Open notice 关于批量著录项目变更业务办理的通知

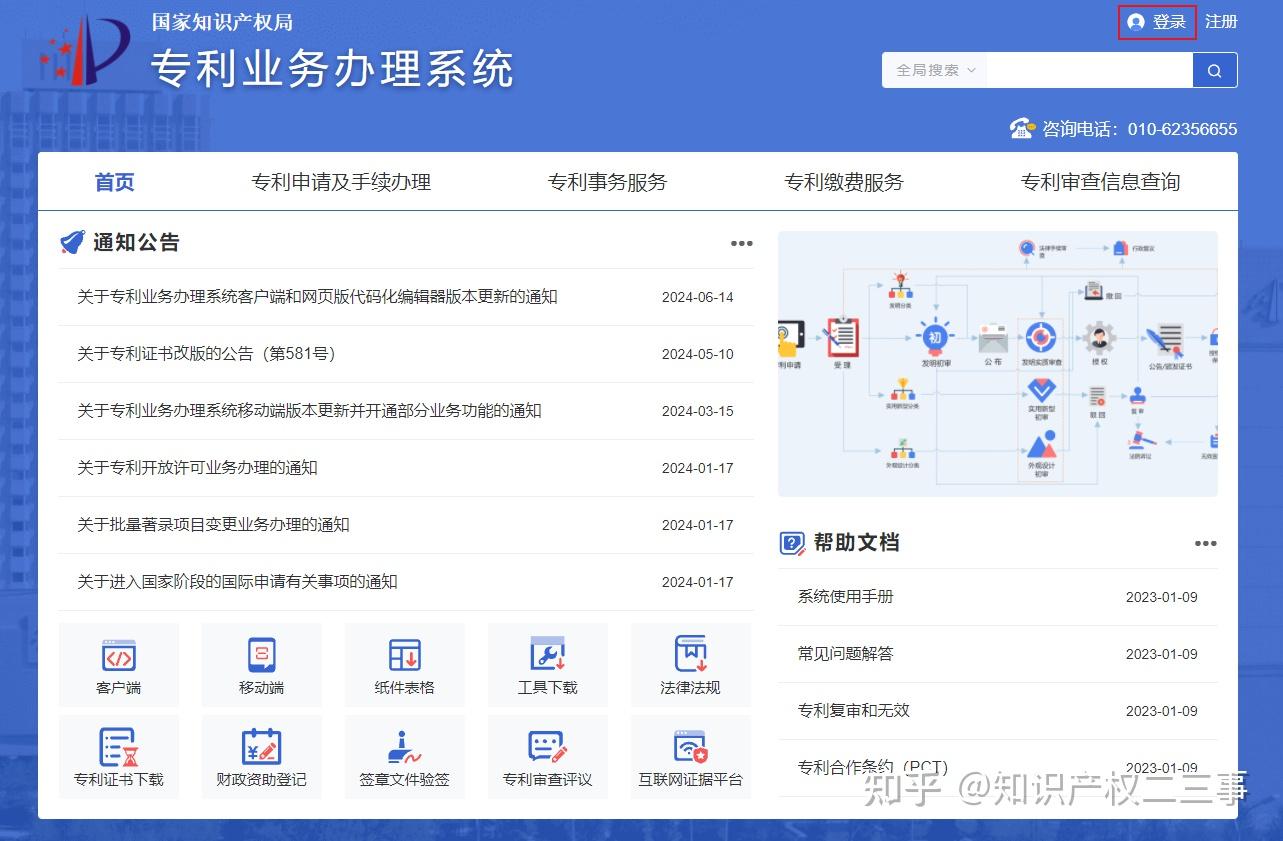click(213, 525)
